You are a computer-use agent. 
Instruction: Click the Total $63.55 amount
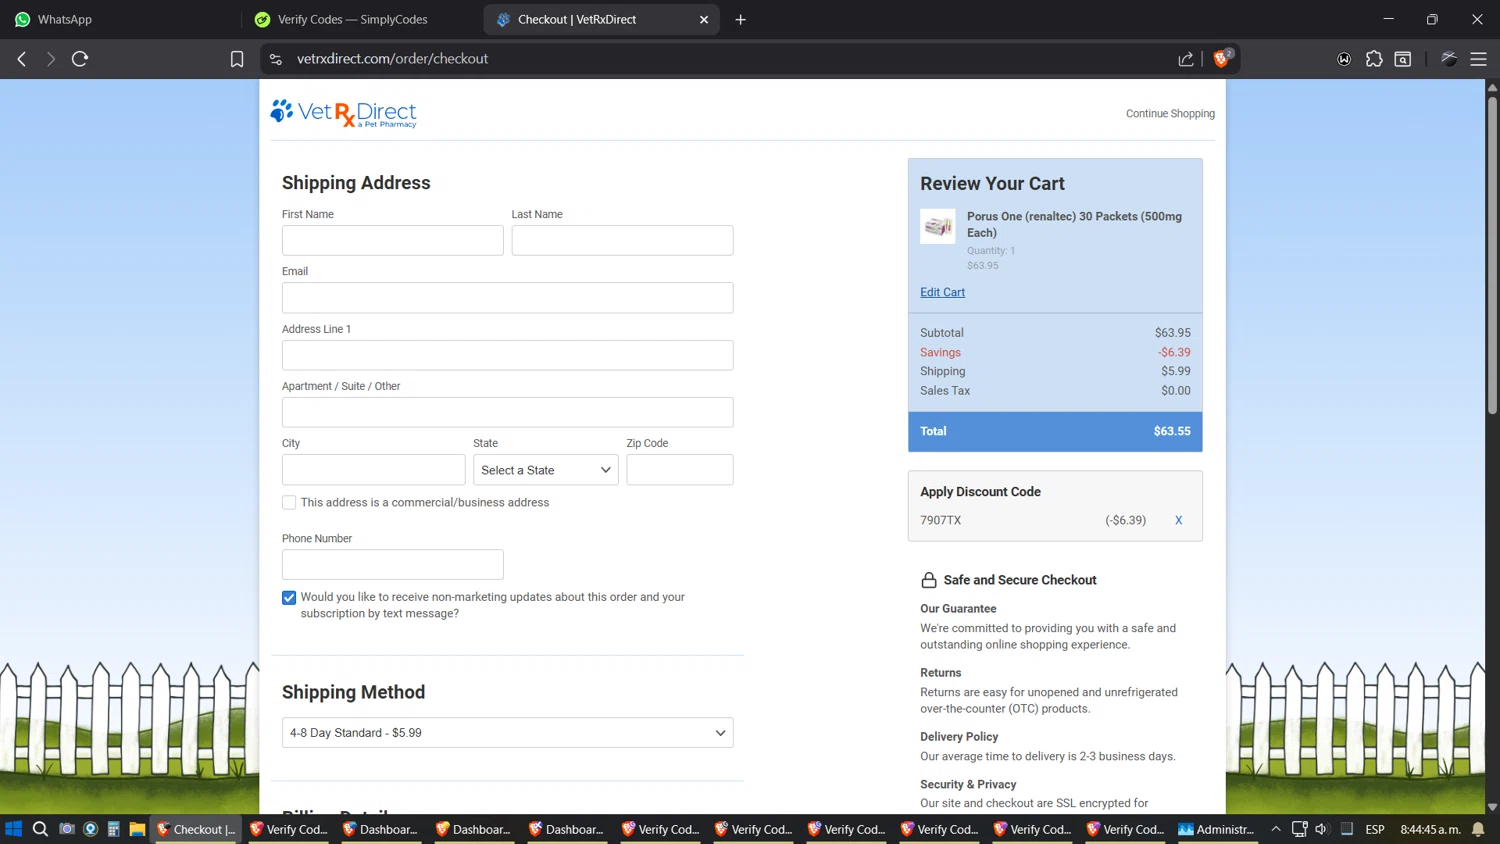coord(1172,432)
